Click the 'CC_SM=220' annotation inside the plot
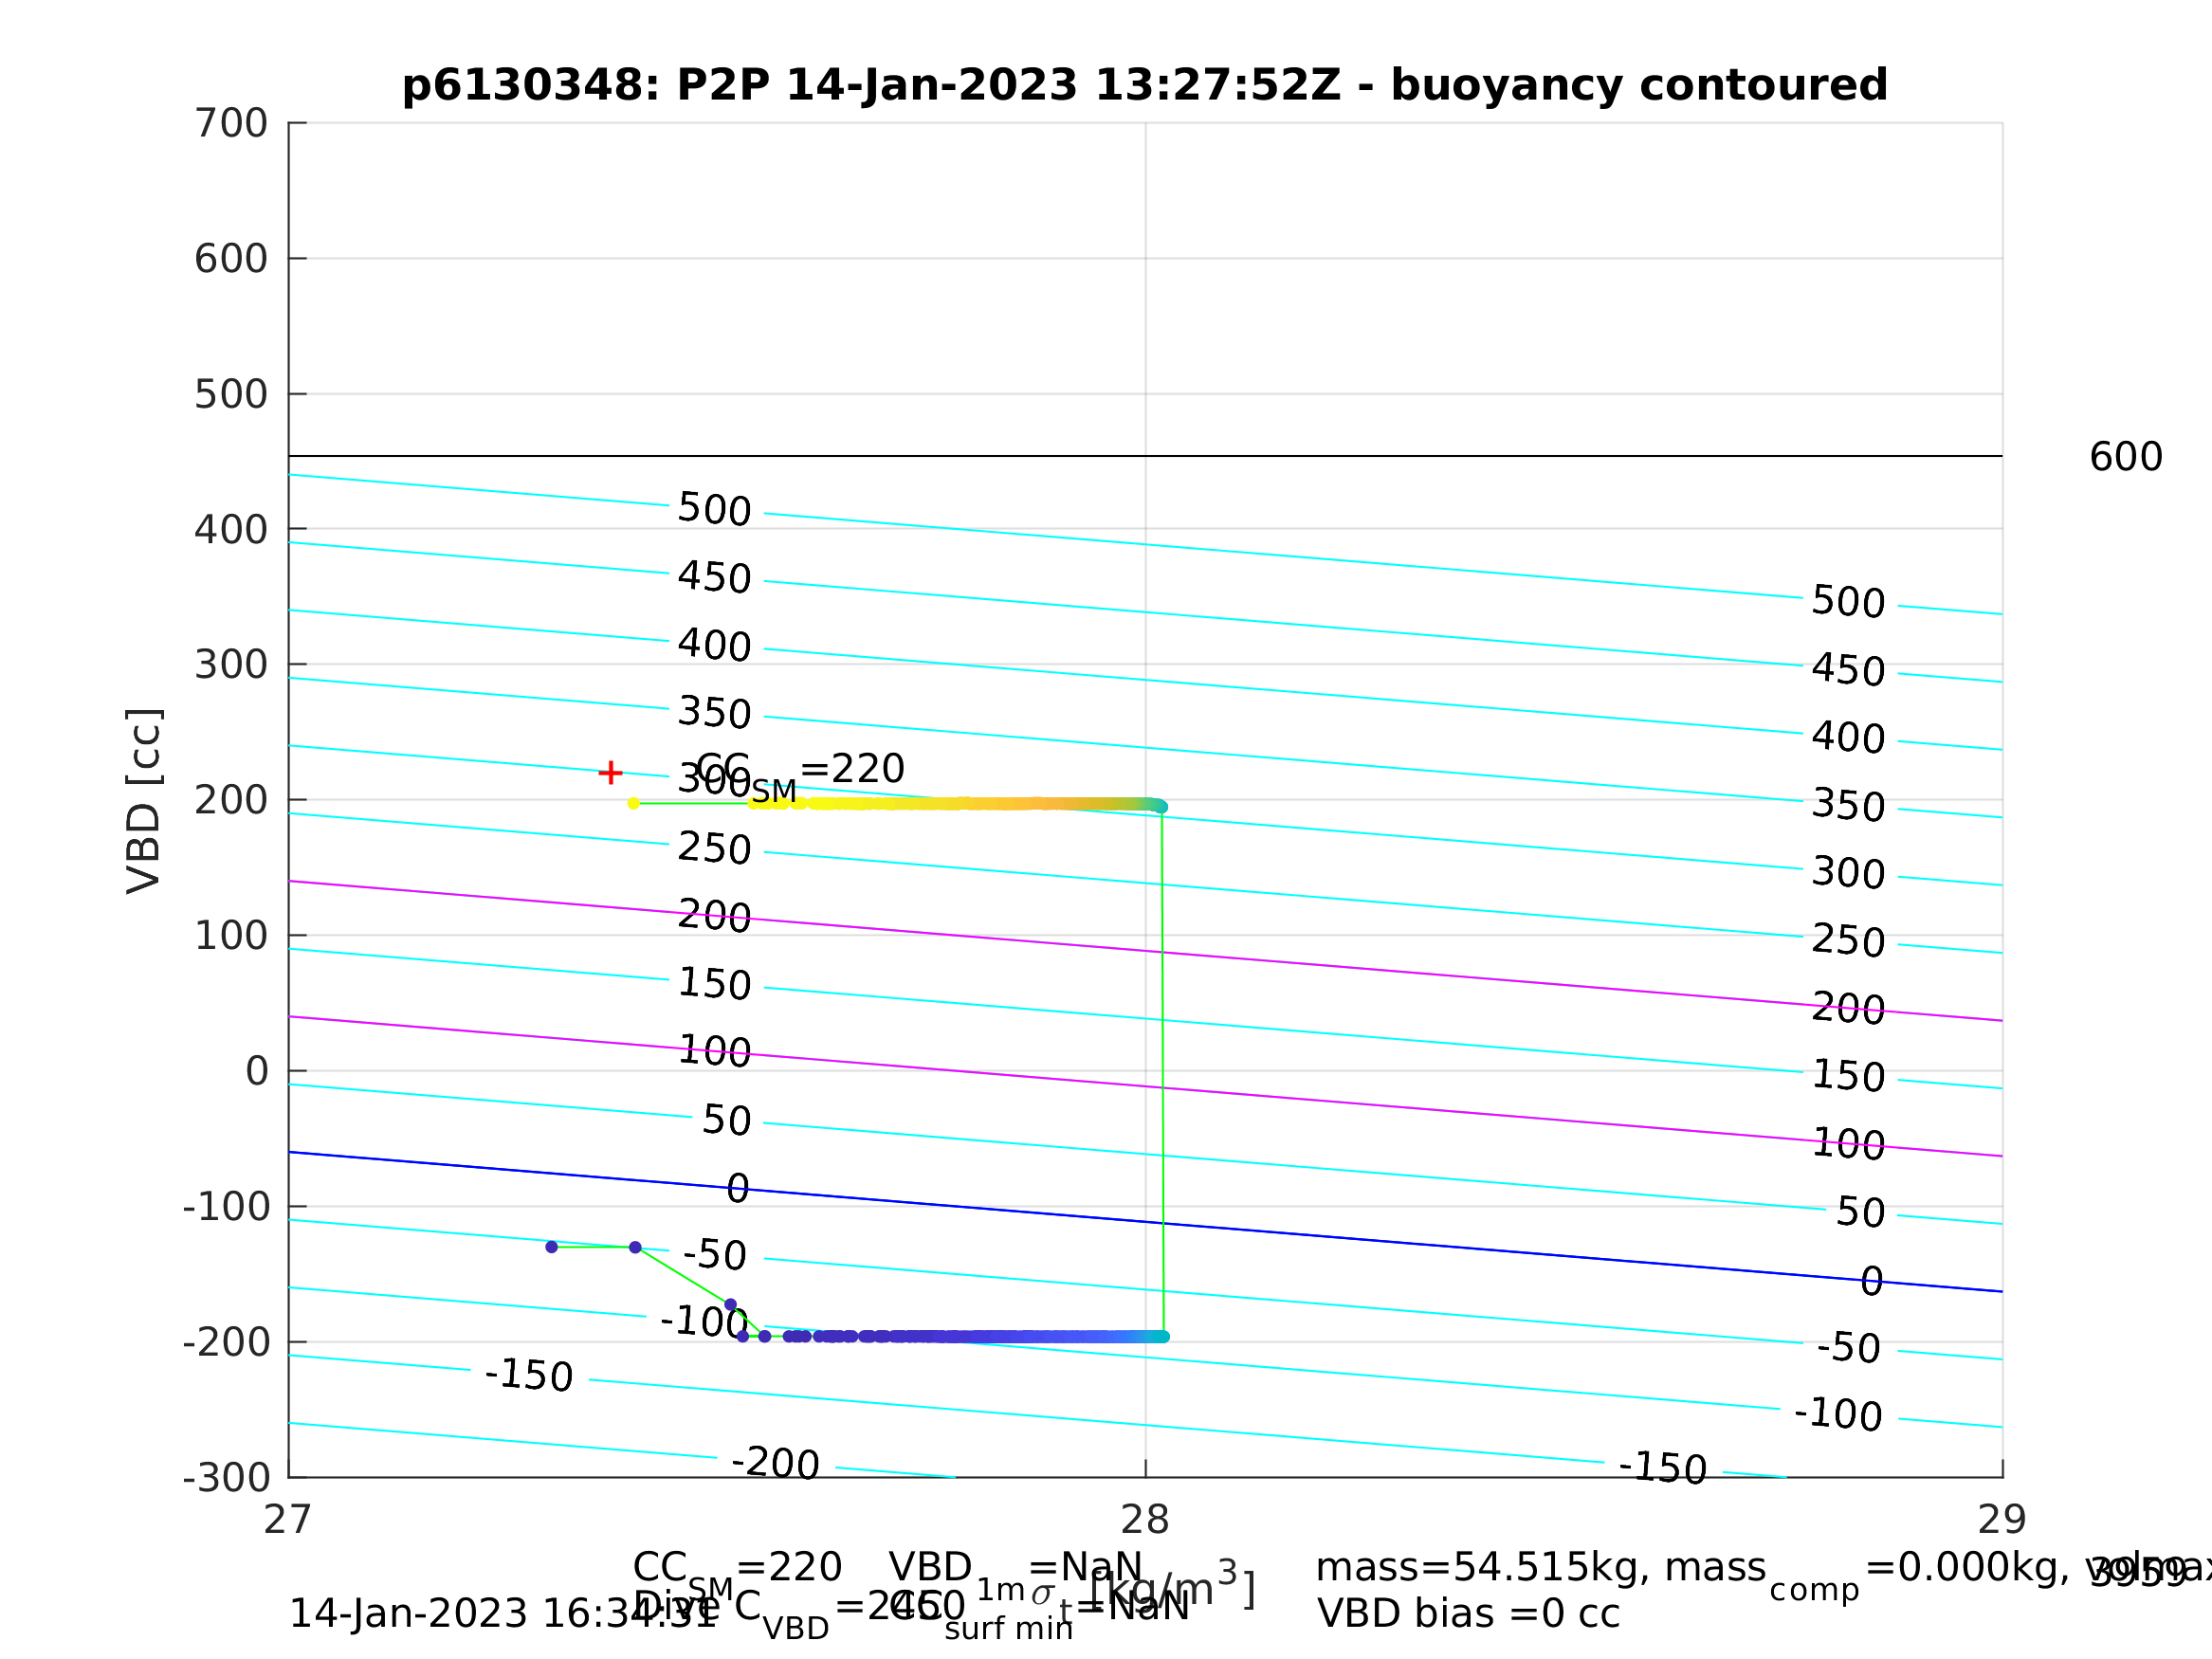The image size is (2212, 1659). [800, 775]
